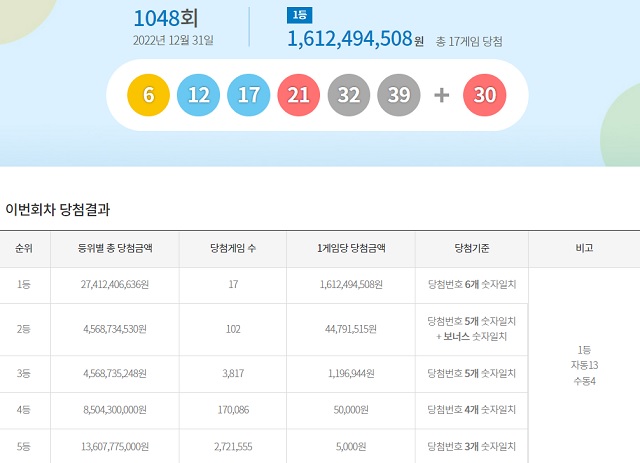Click winner count 2,721,555 cell
Screen dimensions: 640x463
click(233, 447)
